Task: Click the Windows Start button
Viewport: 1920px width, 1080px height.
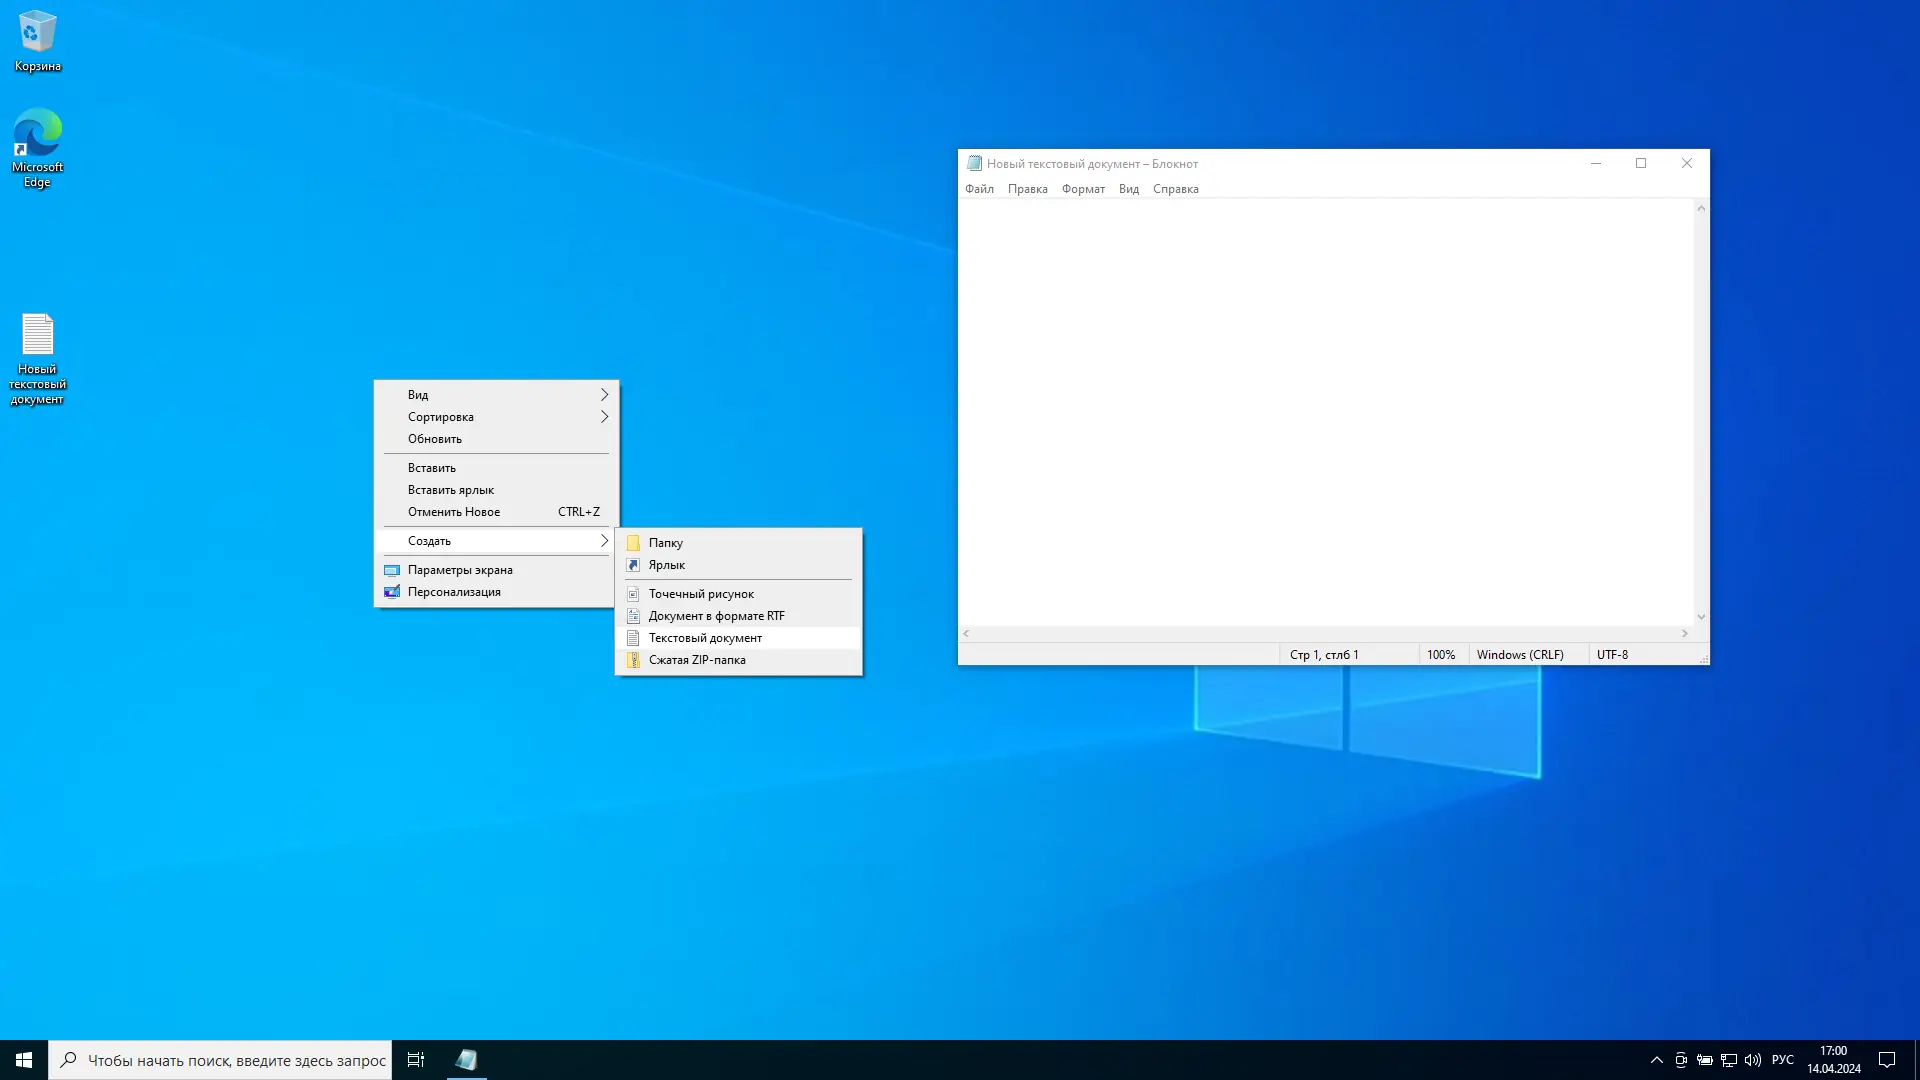Action: click(x=24, y=1060)
